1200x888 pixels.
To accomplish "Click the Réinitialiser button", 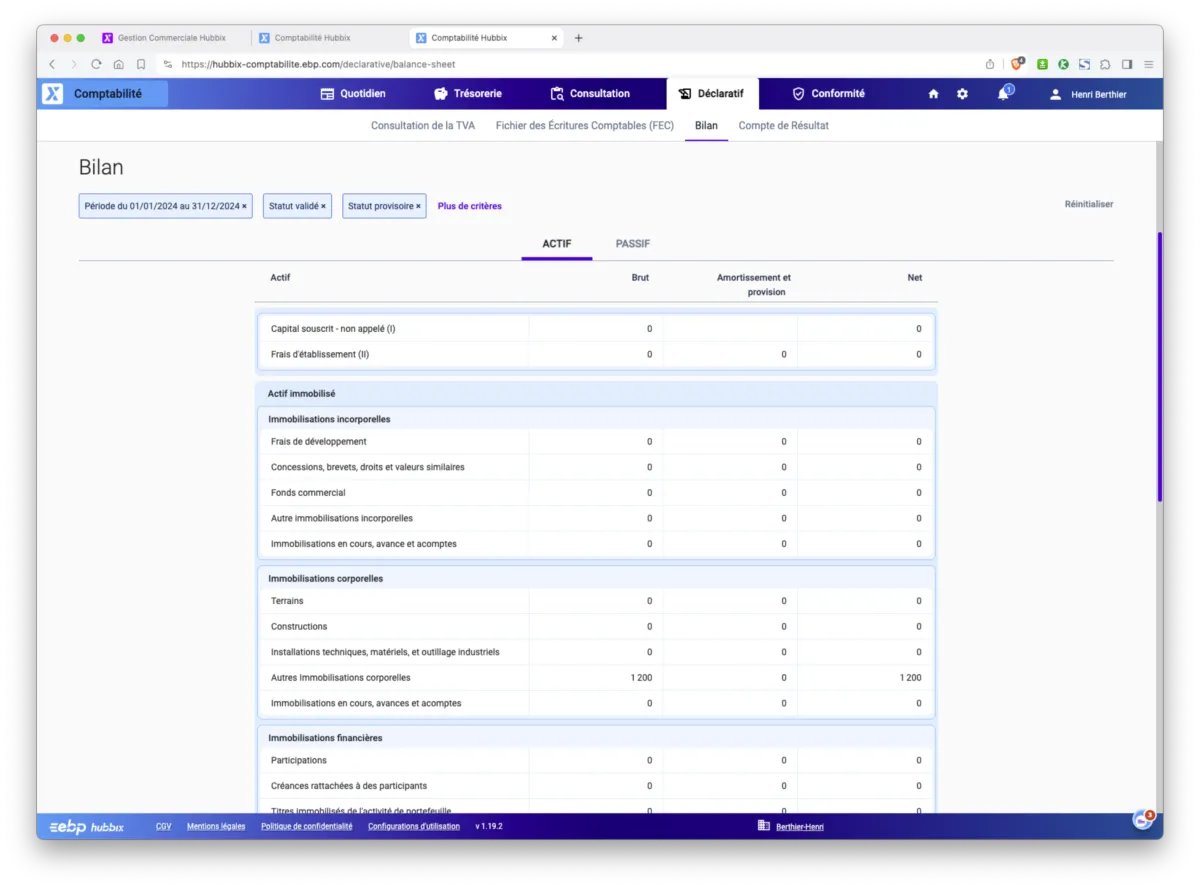I will pos(1088,204).
